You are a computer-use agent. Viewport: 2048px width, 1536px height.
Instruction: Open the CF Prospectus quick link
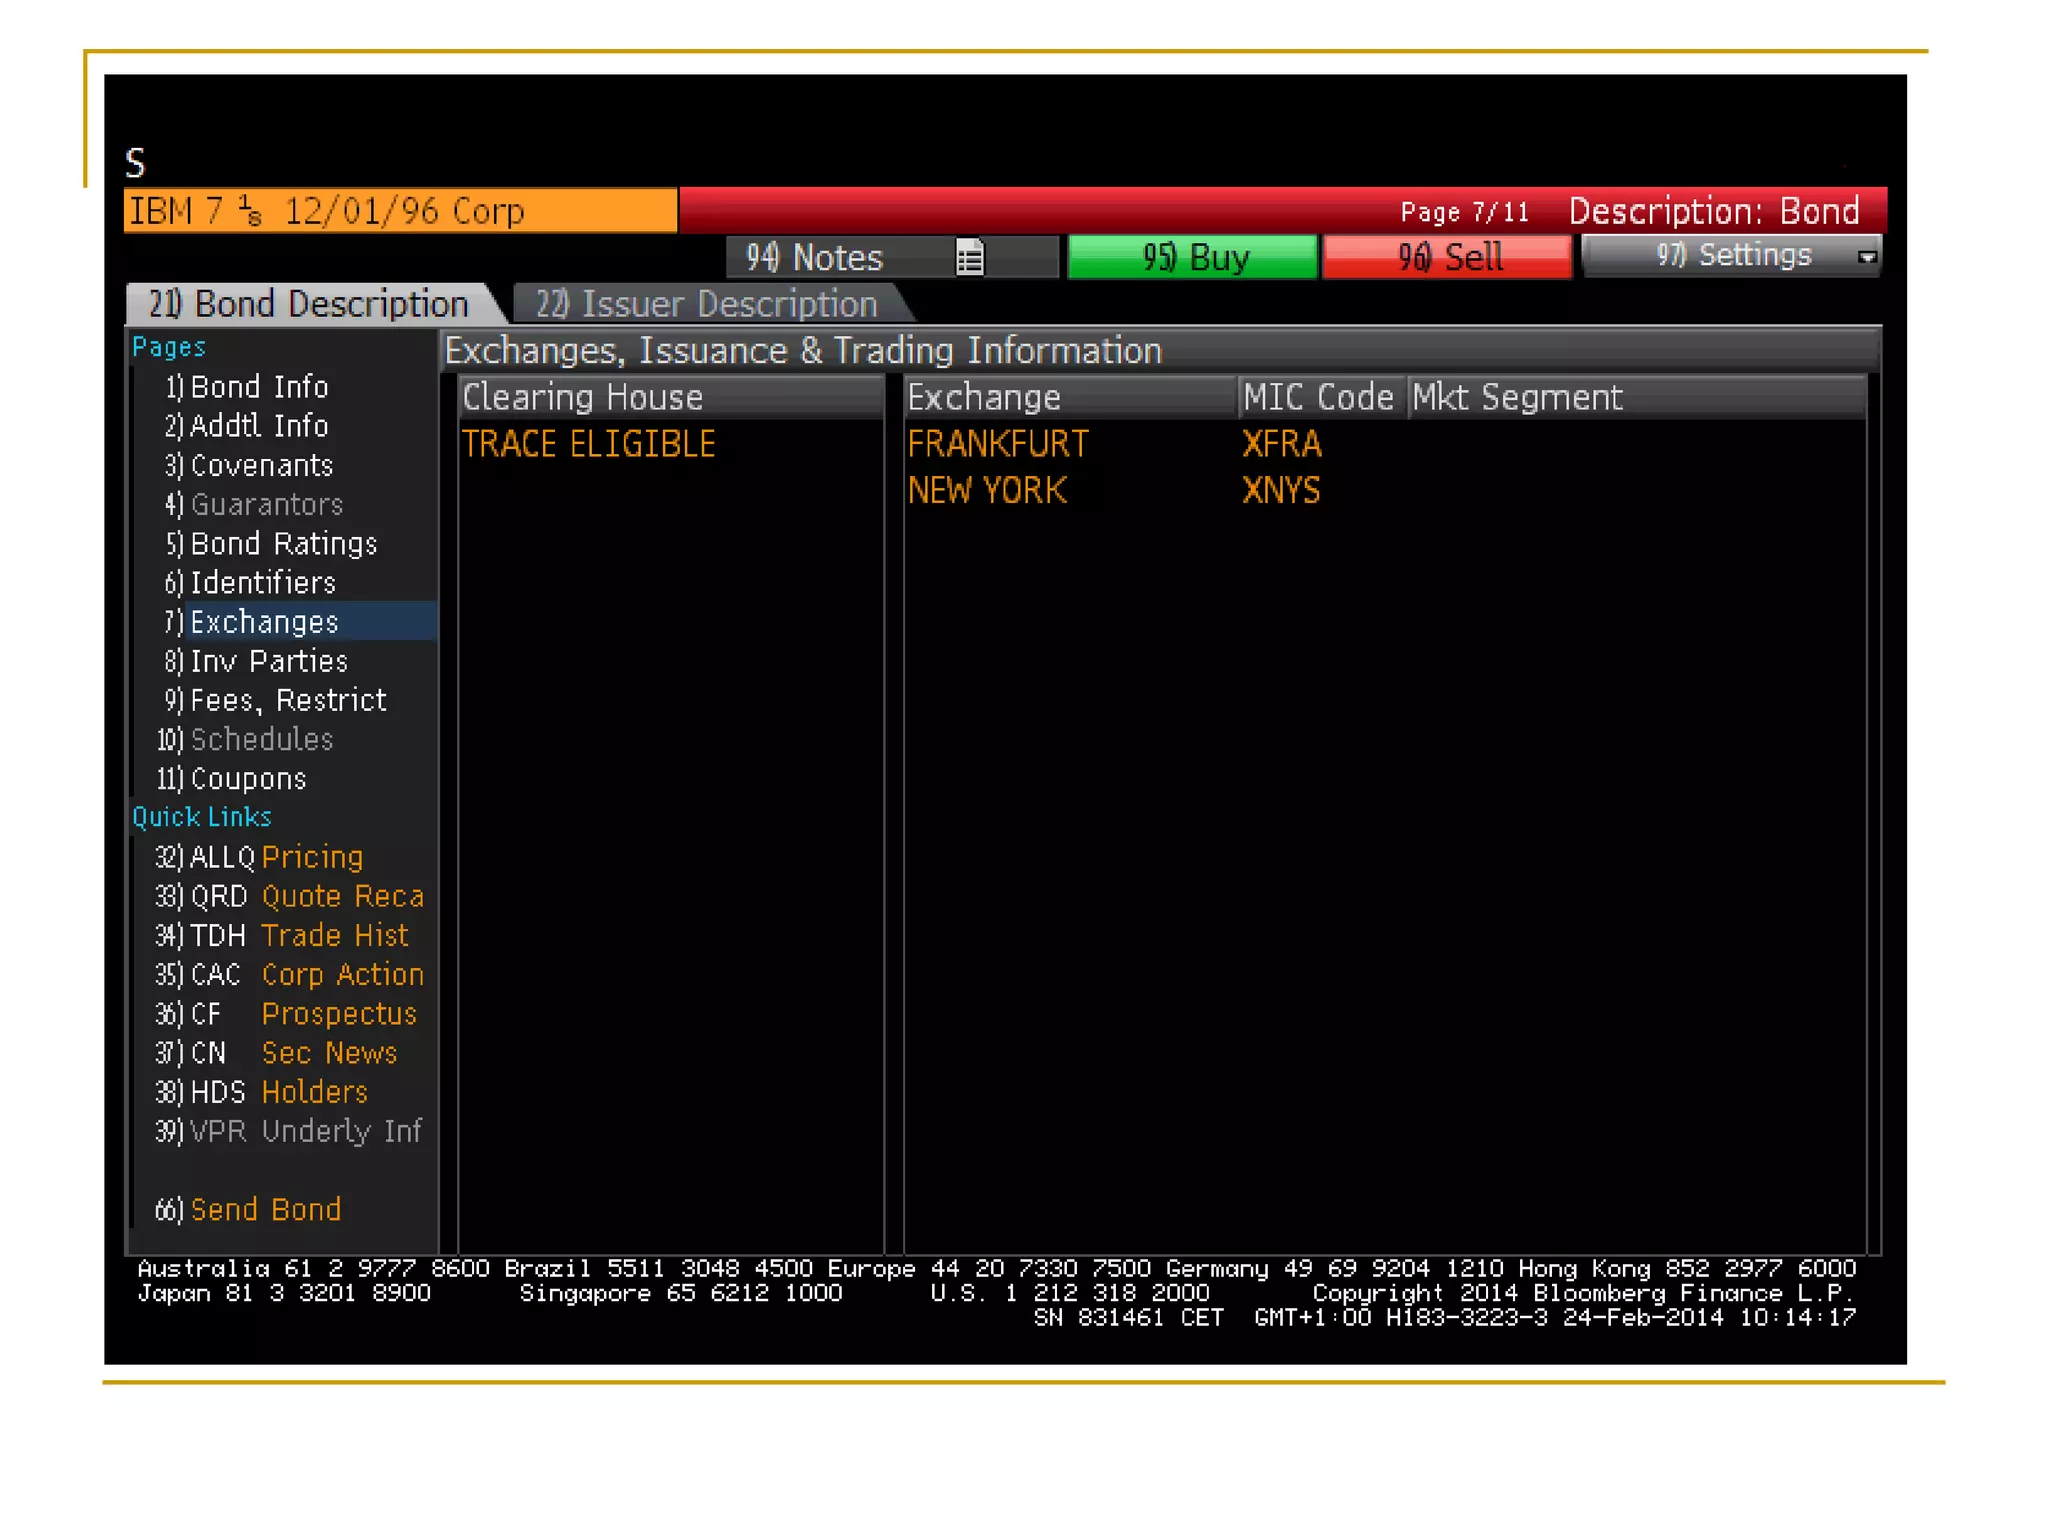[303, 1014]
